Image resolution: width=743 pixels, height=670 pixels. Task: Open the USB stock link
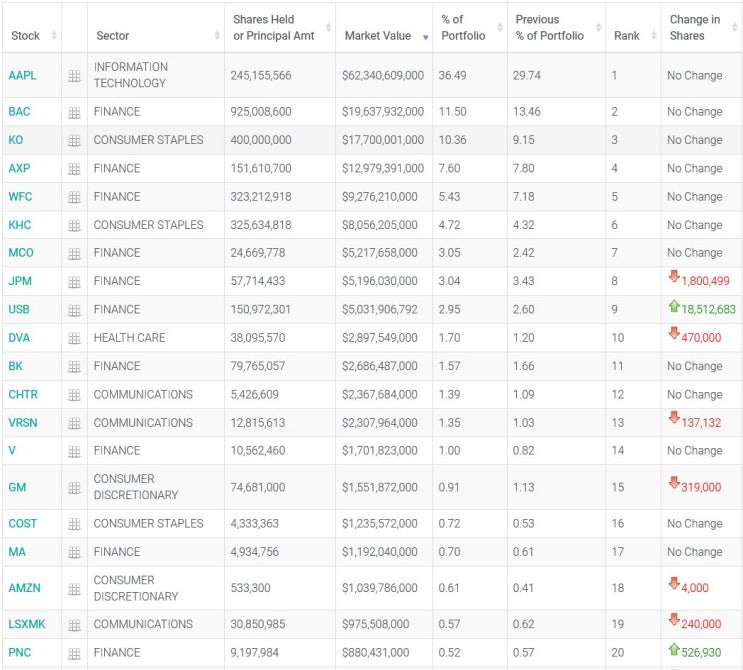pos(19,309)
